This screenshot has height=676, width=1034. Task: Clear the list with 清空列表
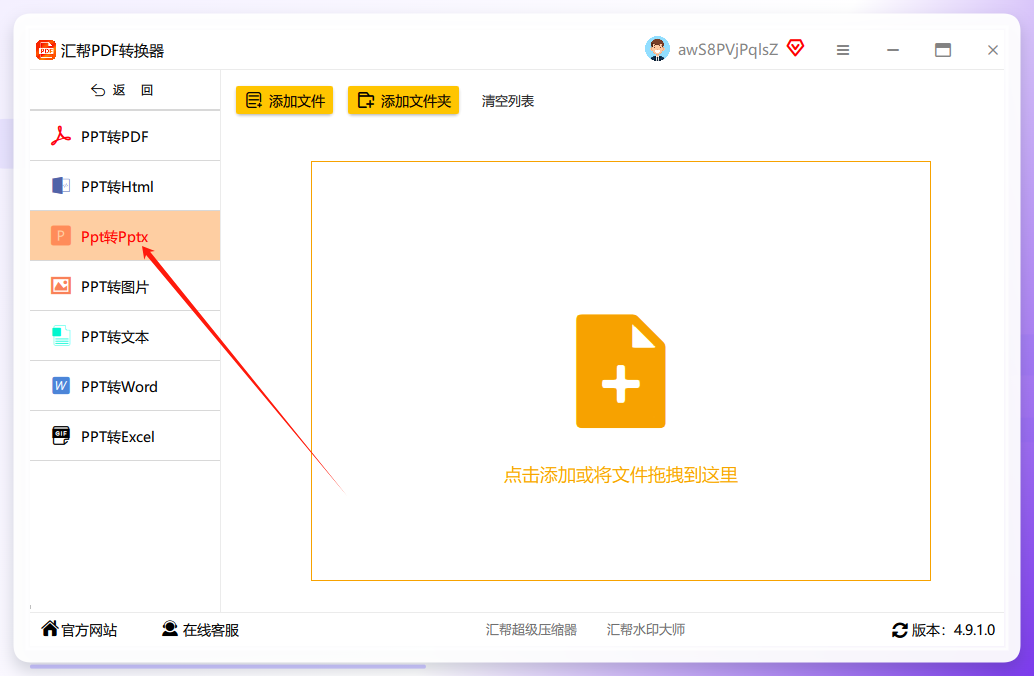[508, 101]
